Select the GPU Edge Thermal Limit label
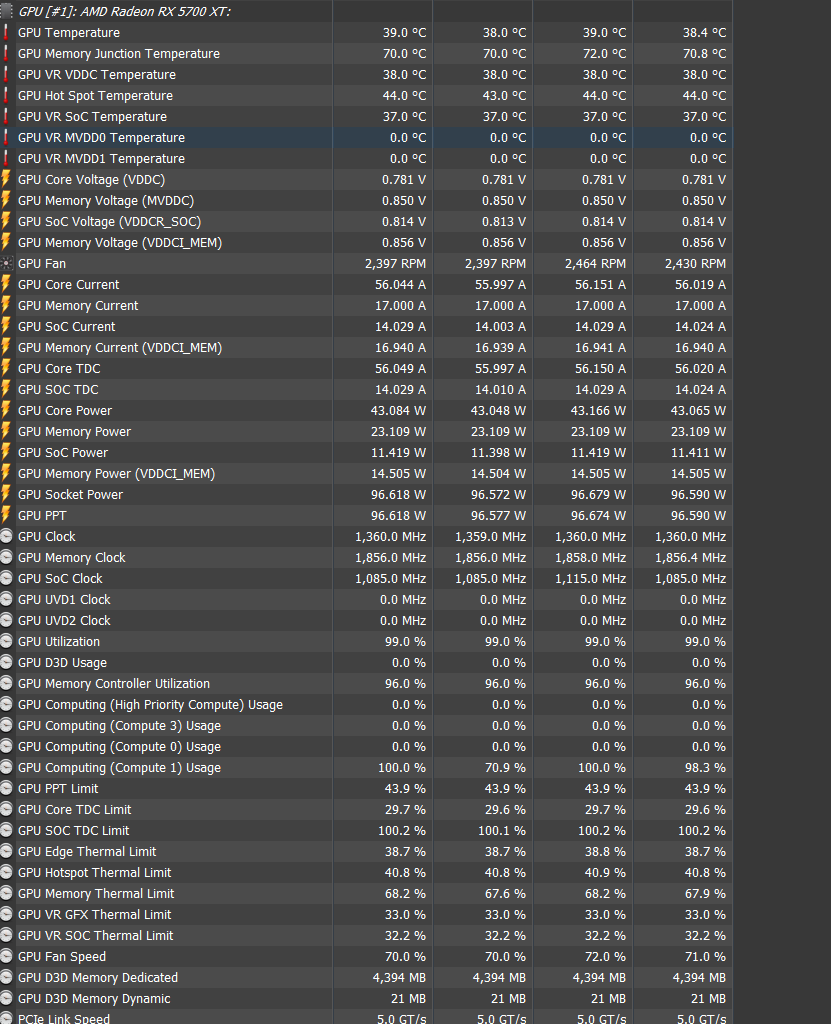Image resolution: width=831 pixels, height=1024 pixels. (87, 852)
